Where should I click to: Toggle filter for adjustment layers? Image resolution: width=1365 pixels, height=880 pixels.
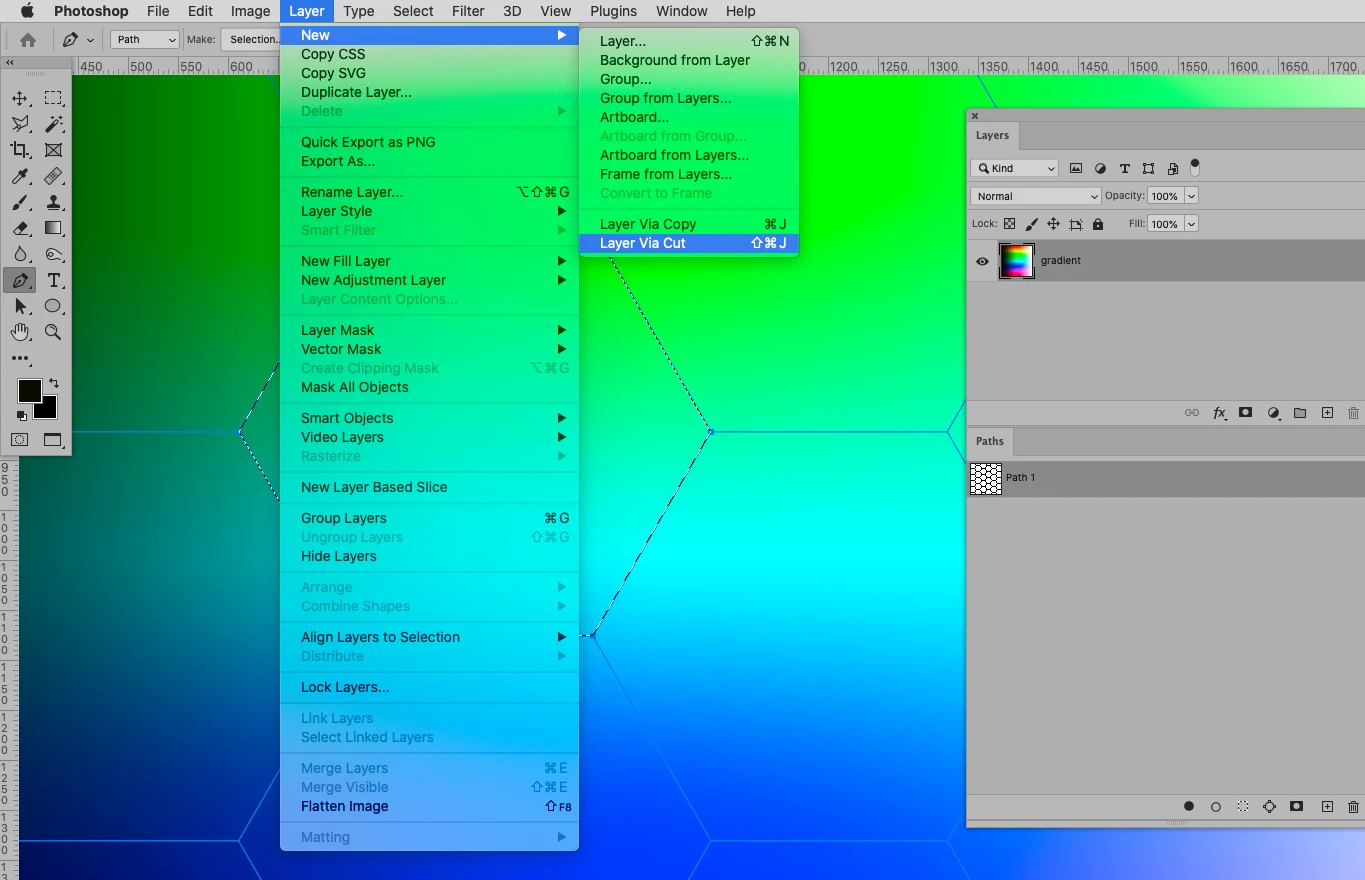tap(1100, 168)
